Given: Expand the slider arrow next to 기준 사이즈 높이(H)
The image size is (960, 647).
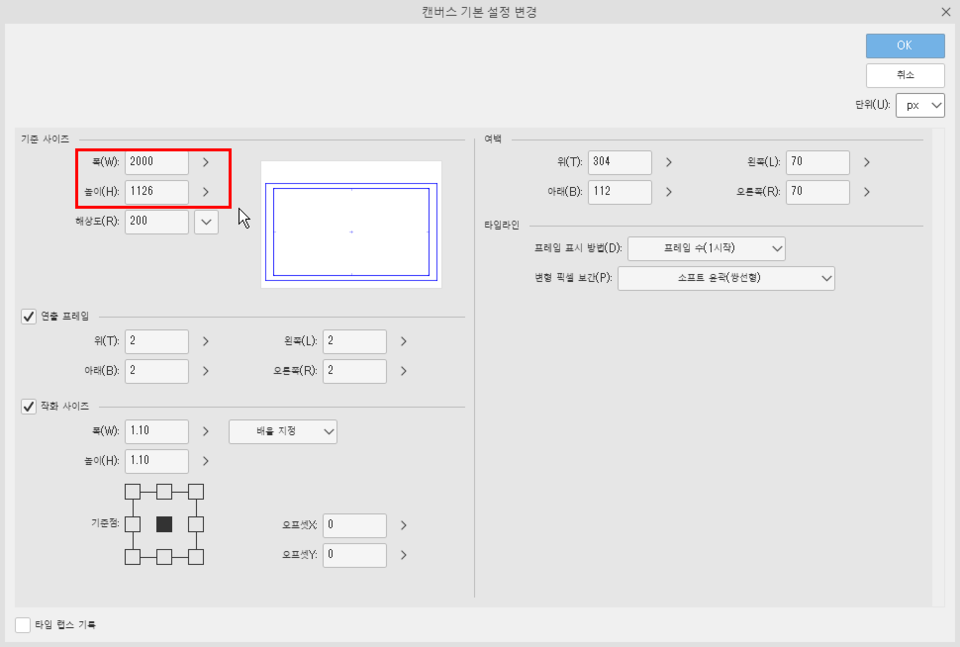Looking at the screenshot, I should coord(206,192).
